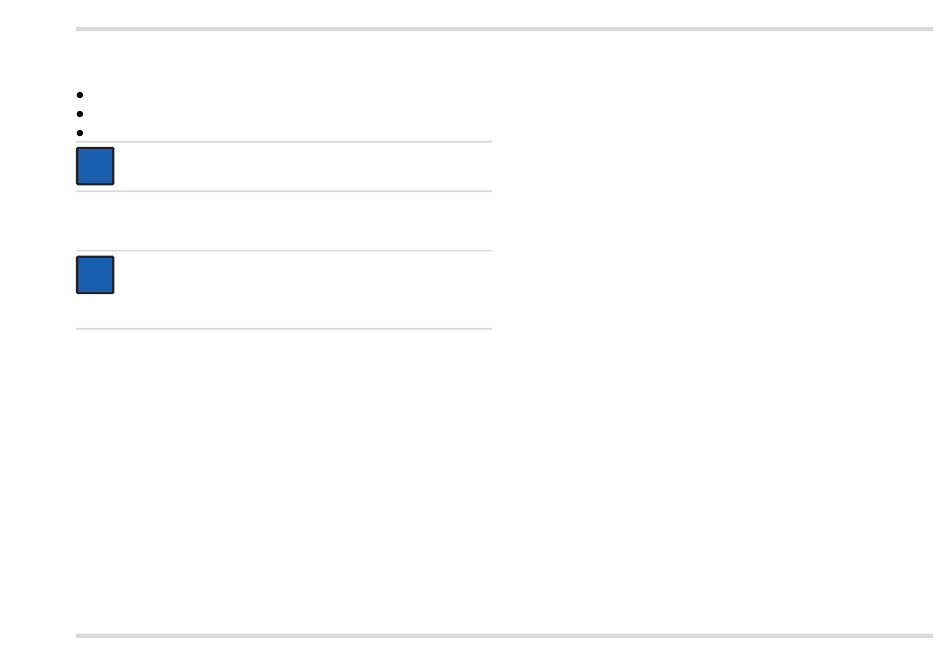Select the second bullet point marker

pos(80,114)
